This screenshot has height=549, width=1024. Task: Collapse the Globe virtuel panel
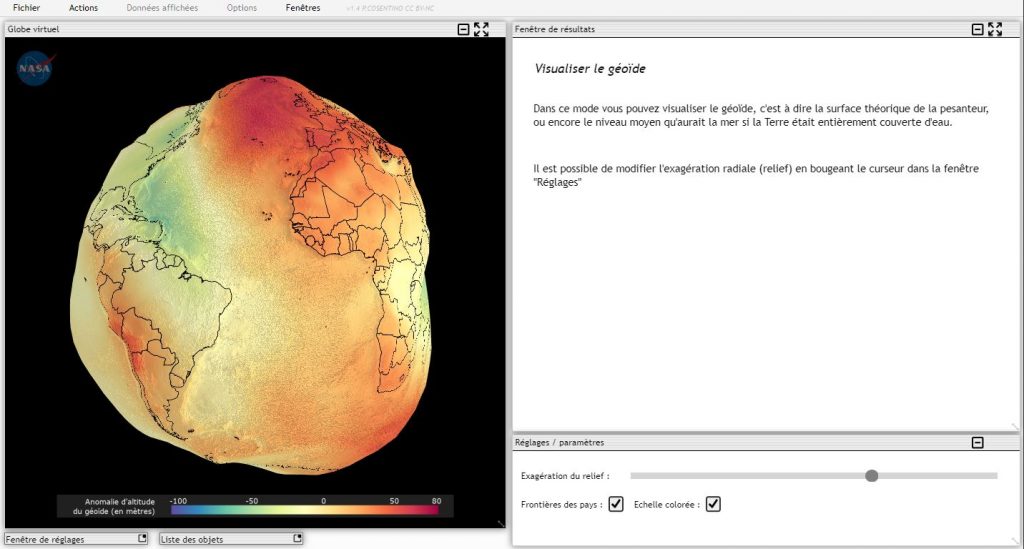(x=463, y=30)
